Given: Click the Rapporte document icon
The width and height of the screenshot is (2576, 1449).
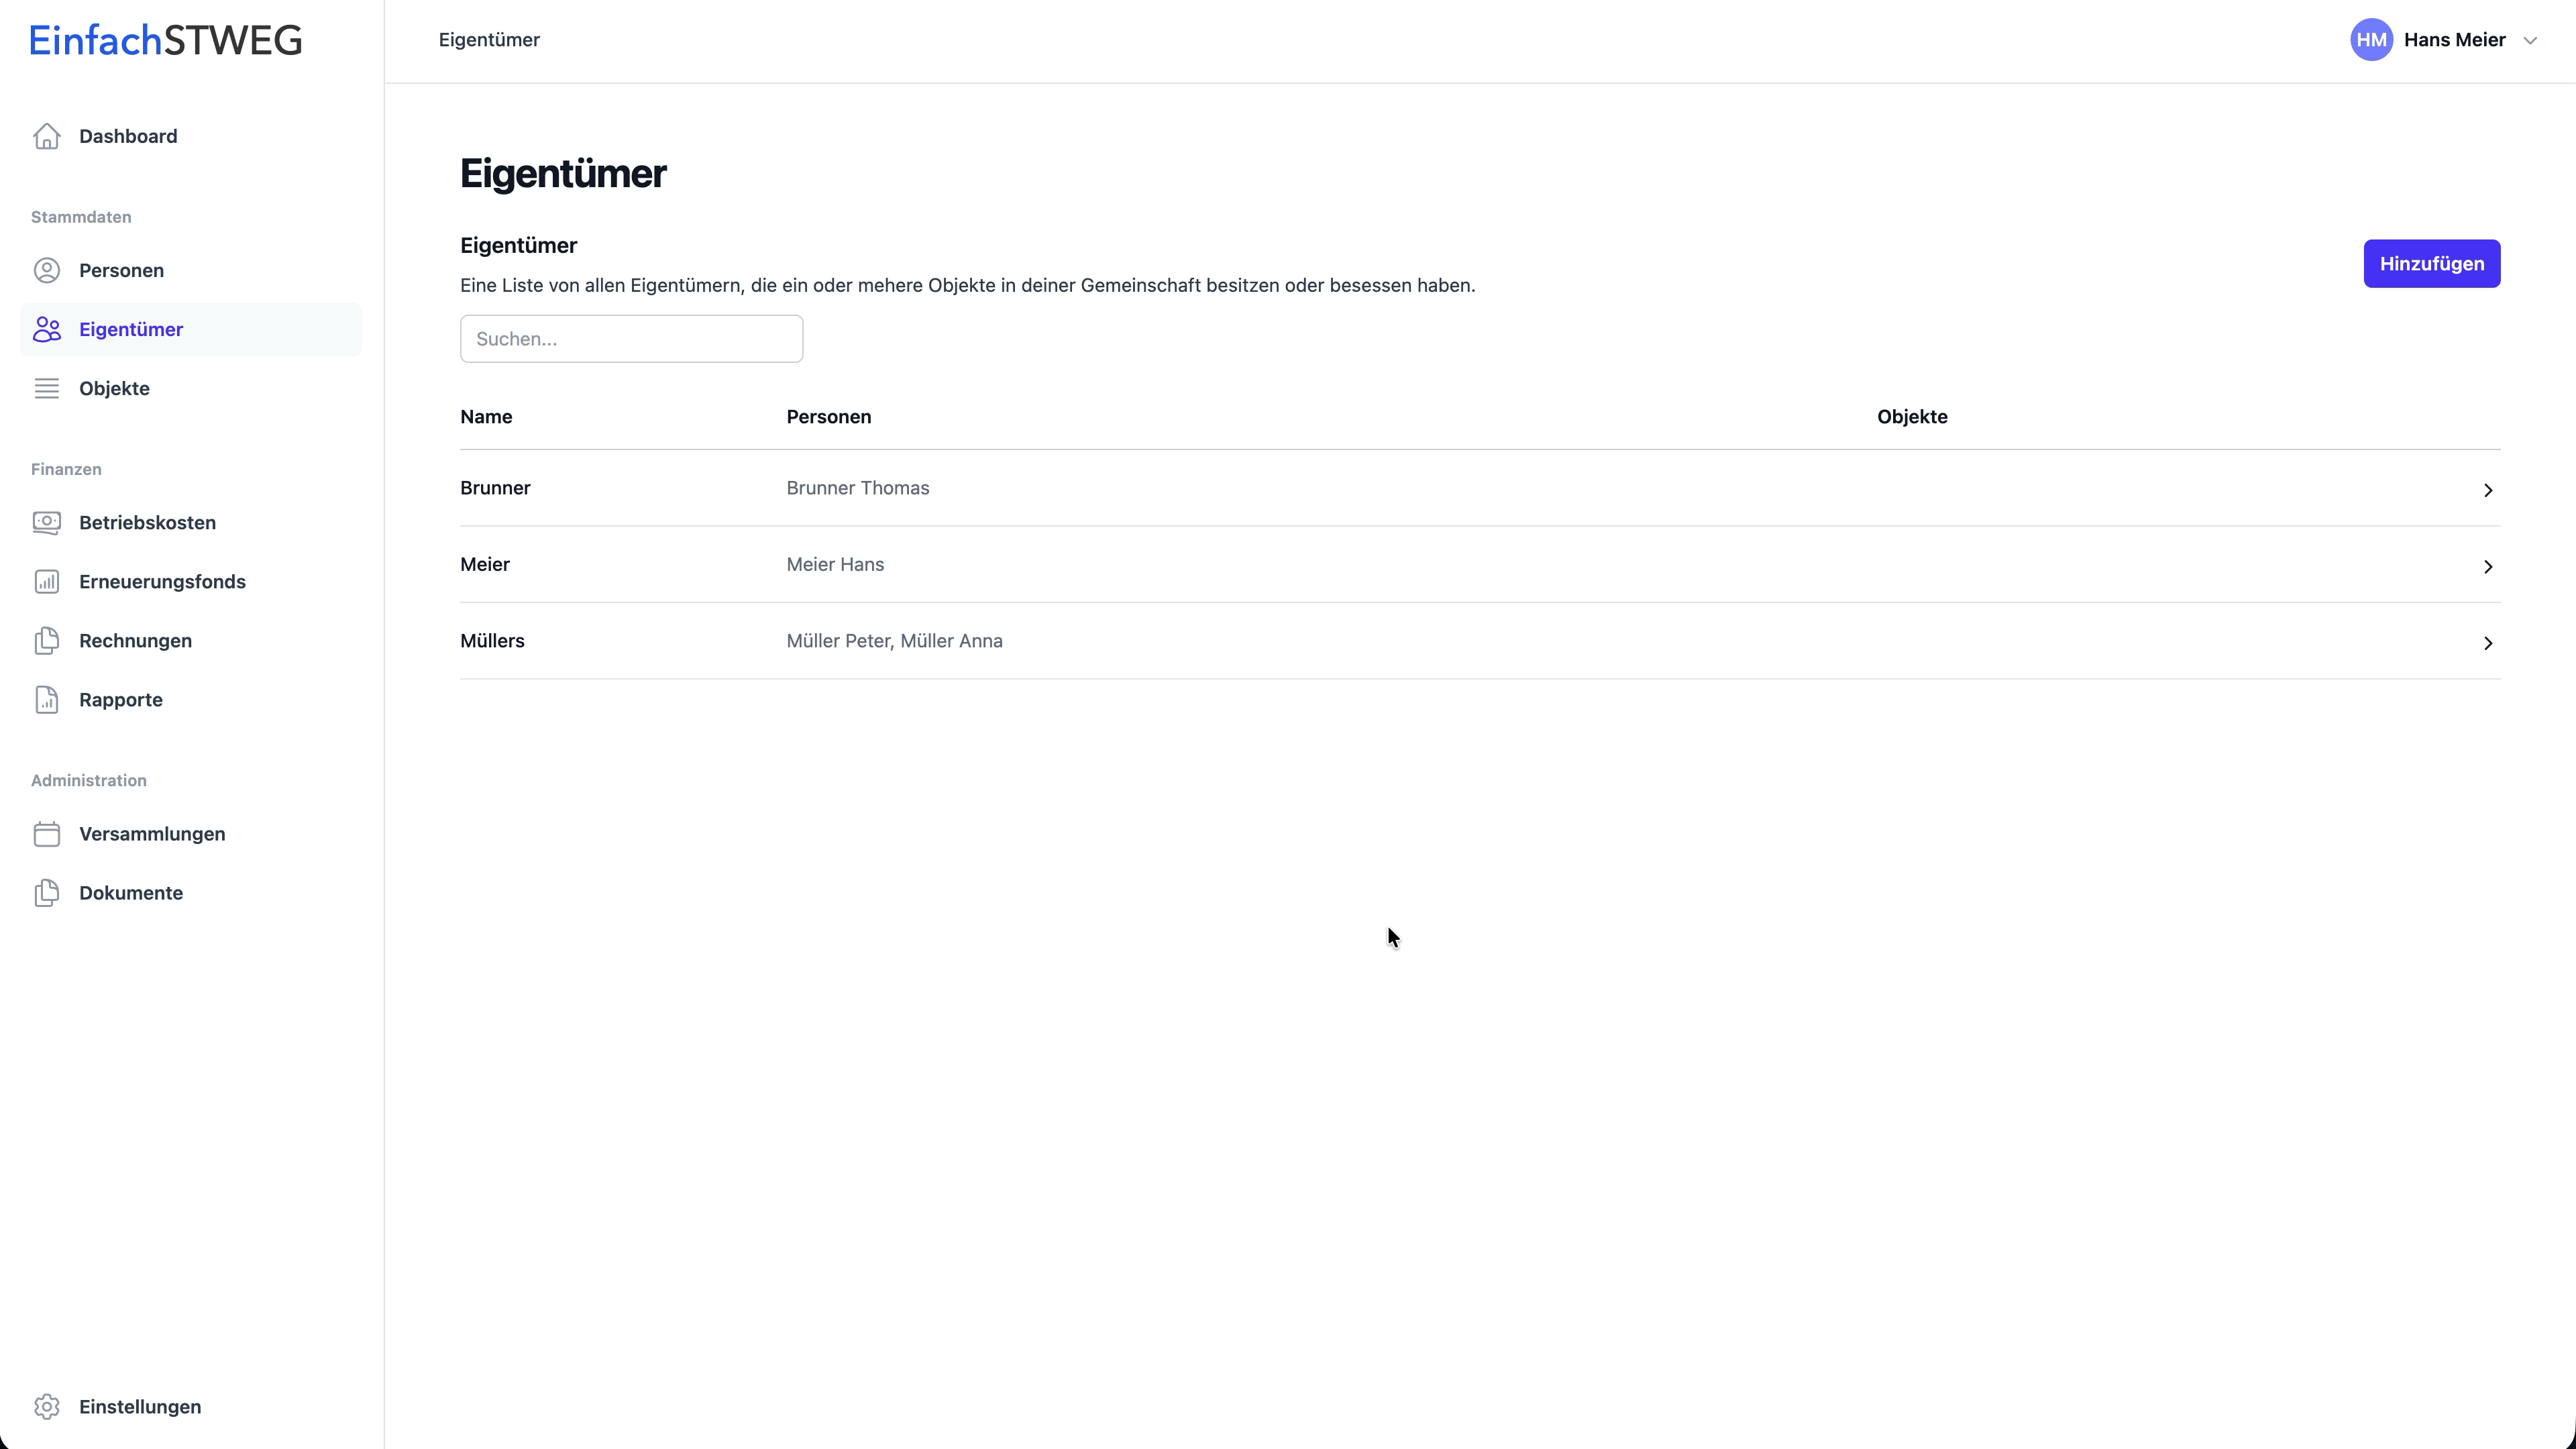Looking at the screenshot, I should tap(47, 699).
